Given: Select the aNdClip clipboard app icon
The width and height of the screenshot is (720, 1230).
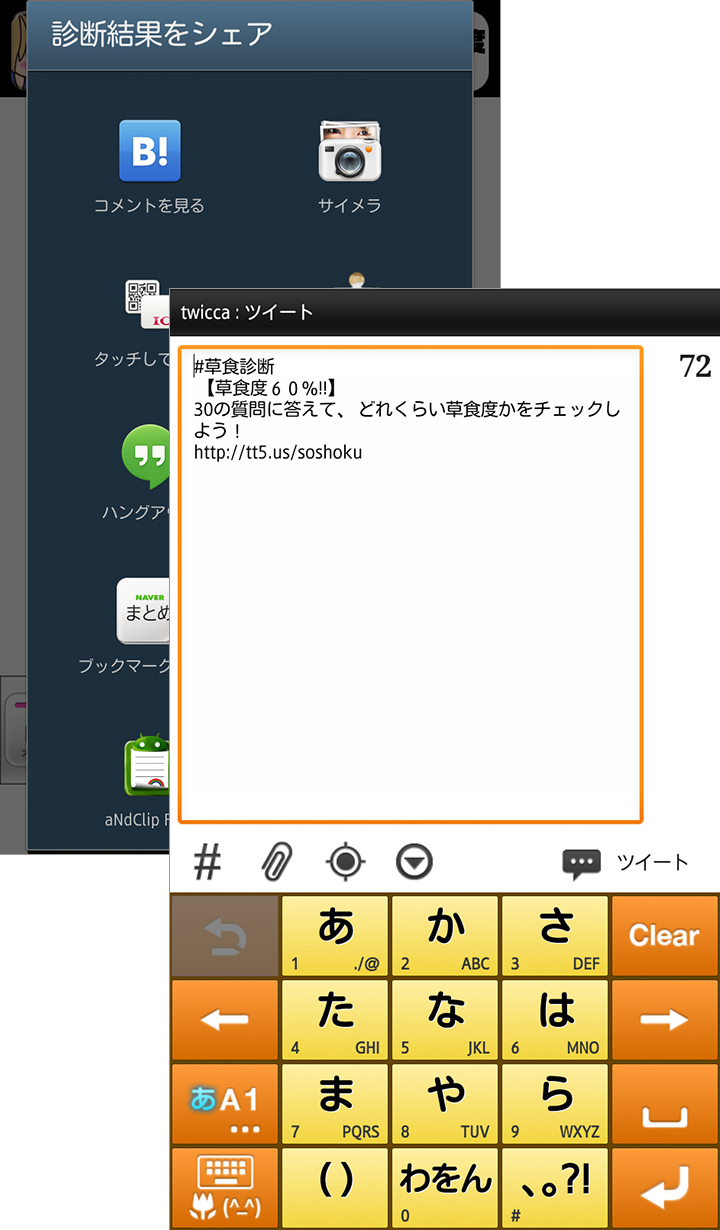Looking at the screenshot, I should (x=146, y=767).
